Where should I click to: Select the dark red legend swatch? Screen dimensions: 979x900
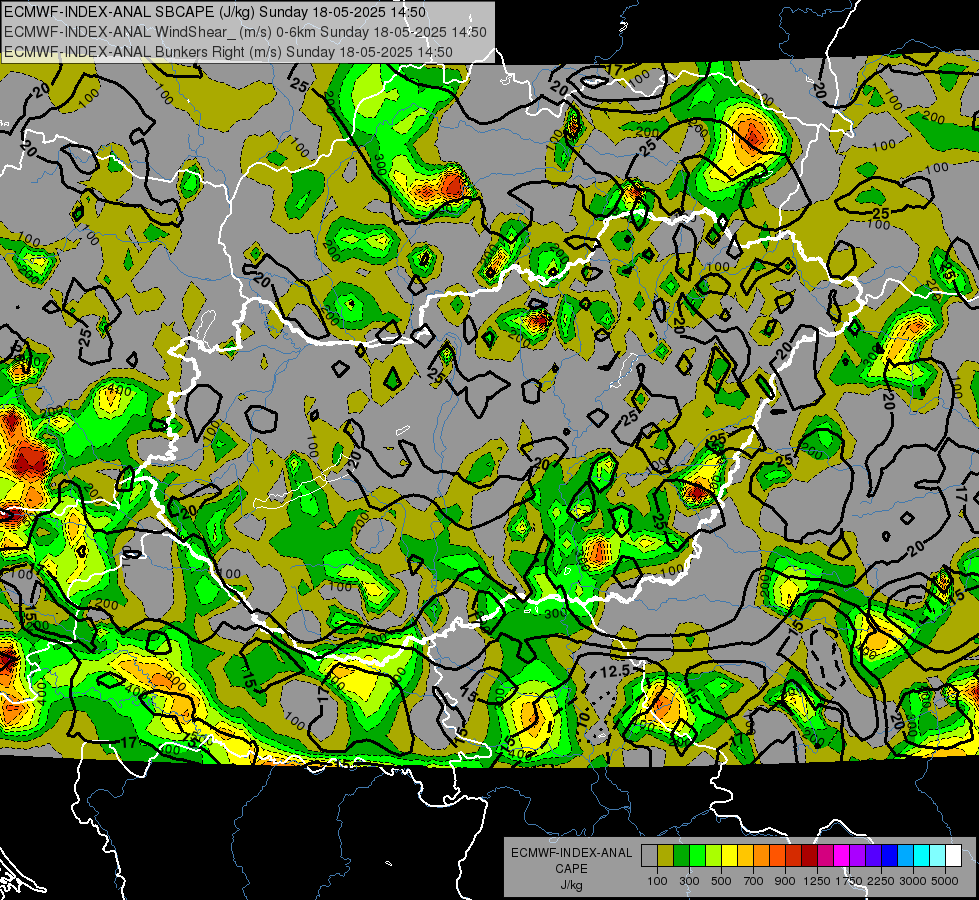point(809,855)
